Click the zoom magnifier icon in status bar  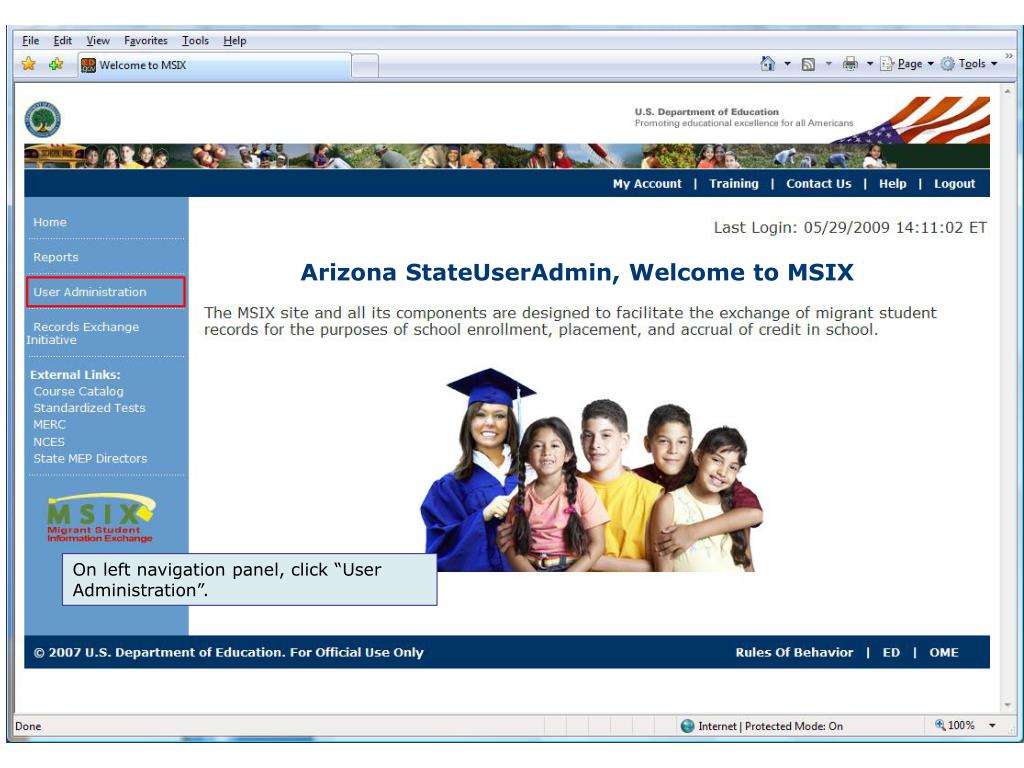(x=940, y=725)
